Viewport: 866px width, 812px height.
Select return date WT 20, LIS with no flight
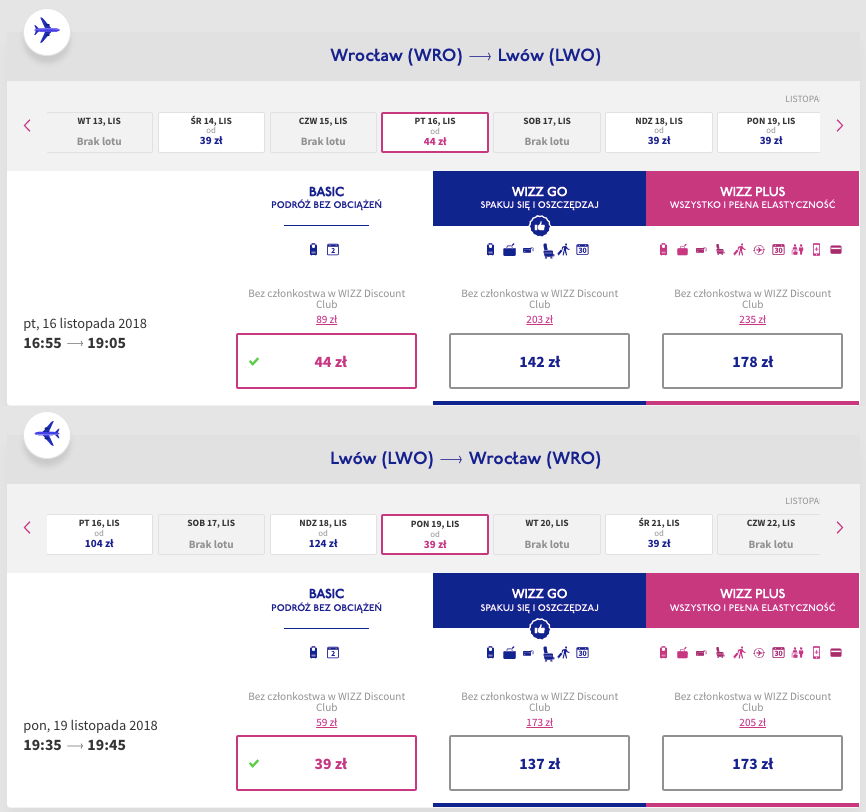point(547,534)
